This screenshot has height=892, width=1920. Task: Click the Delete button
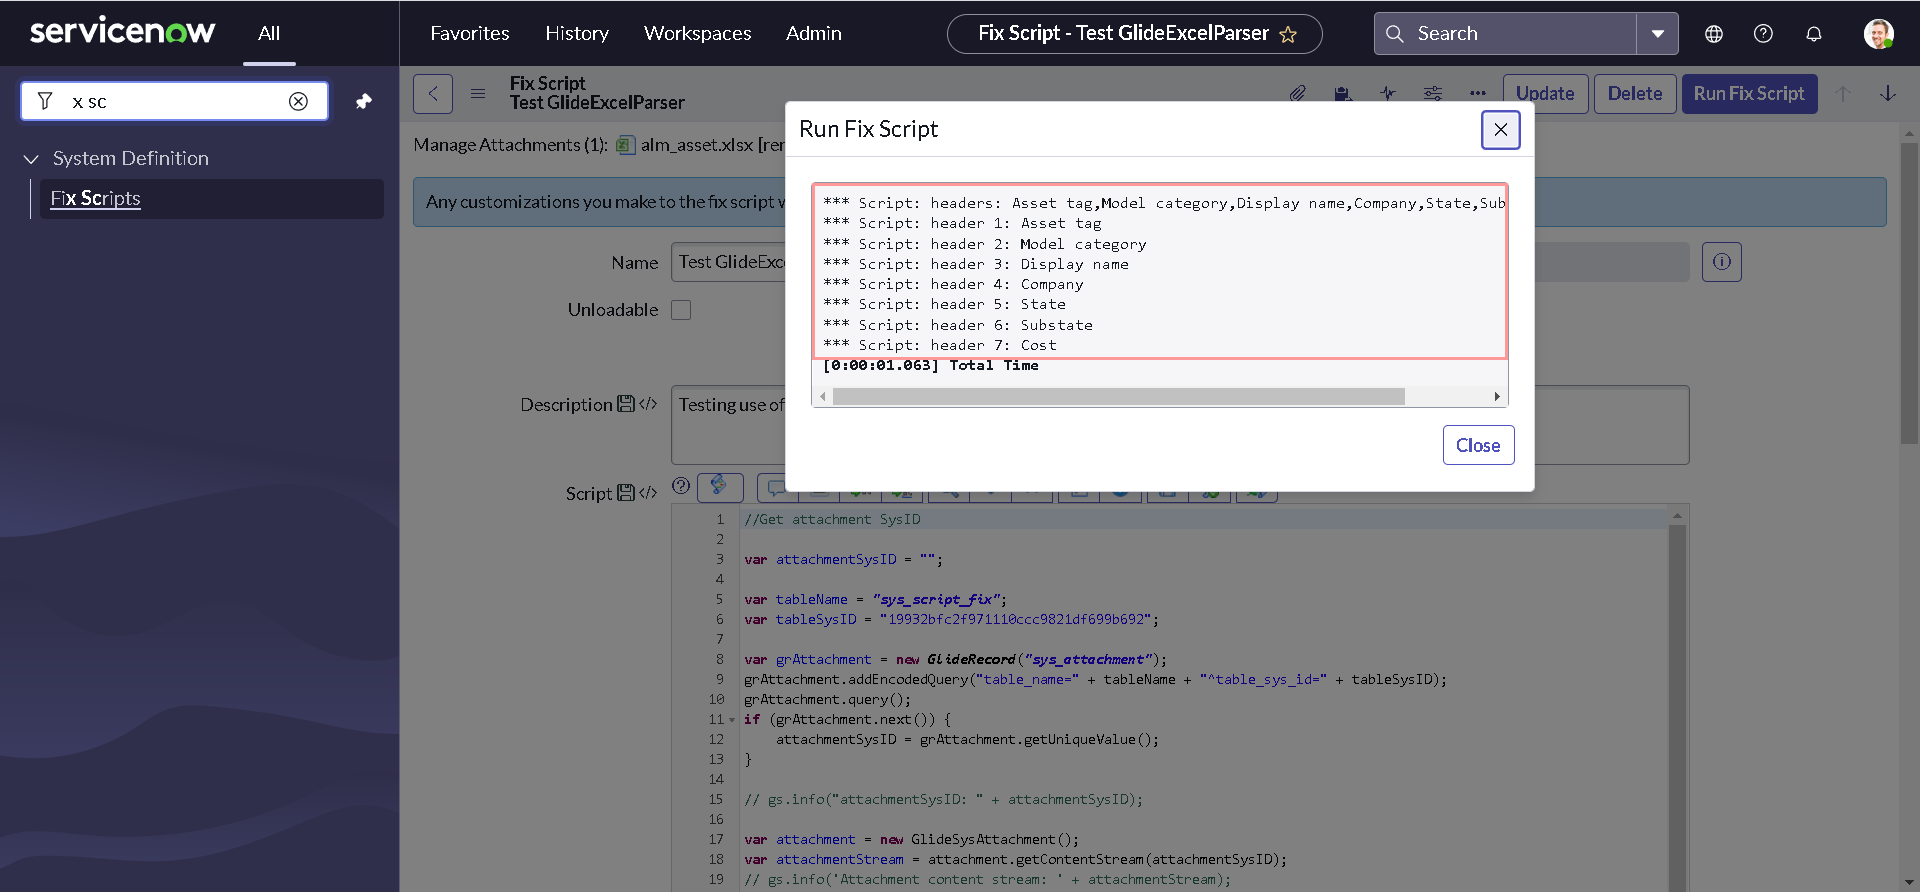(1635, 94)
